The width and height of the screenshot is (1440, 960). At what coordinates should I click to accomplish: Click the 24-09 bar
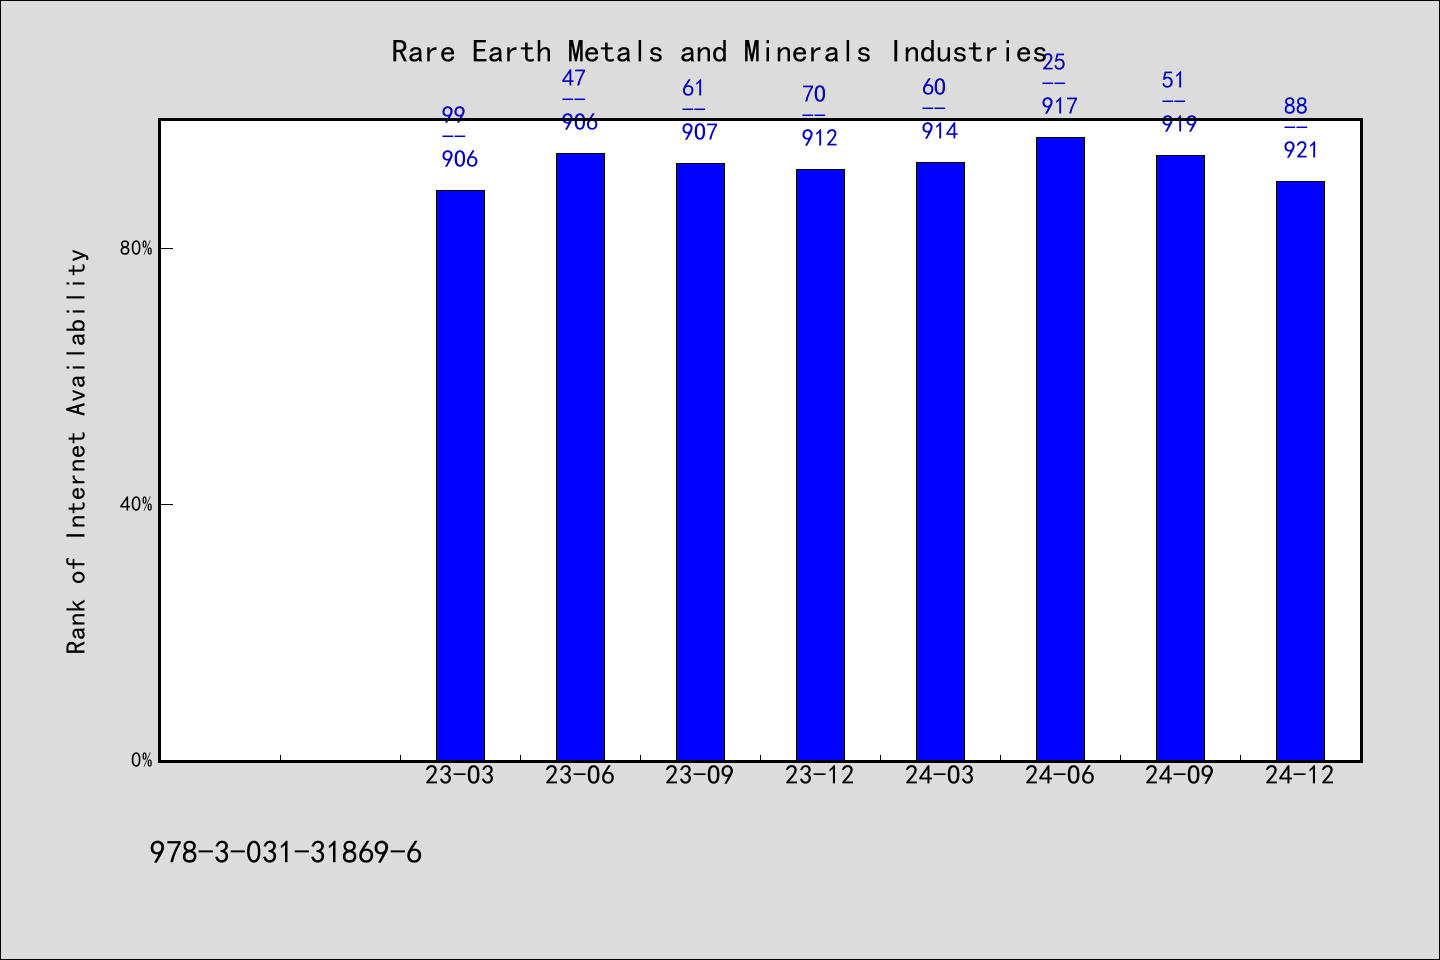pyautogui.click(x=1180, y=458)
